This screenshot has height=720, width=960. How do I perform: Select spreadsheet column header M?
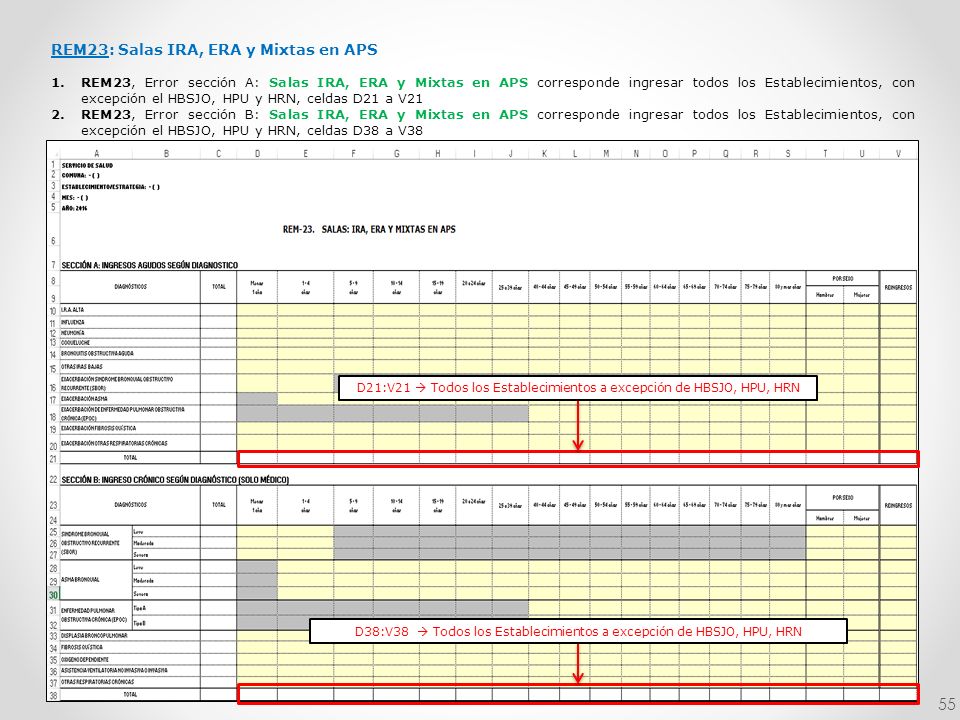(606, 154)
